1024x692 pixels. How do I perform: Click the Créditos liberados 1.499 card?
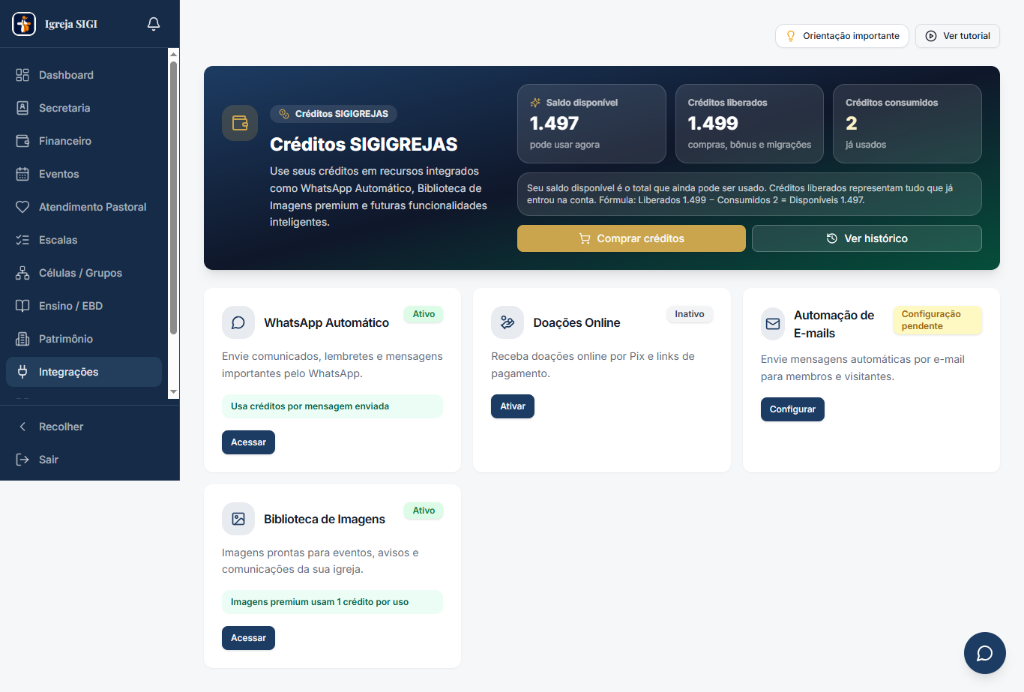coord(749,123)
